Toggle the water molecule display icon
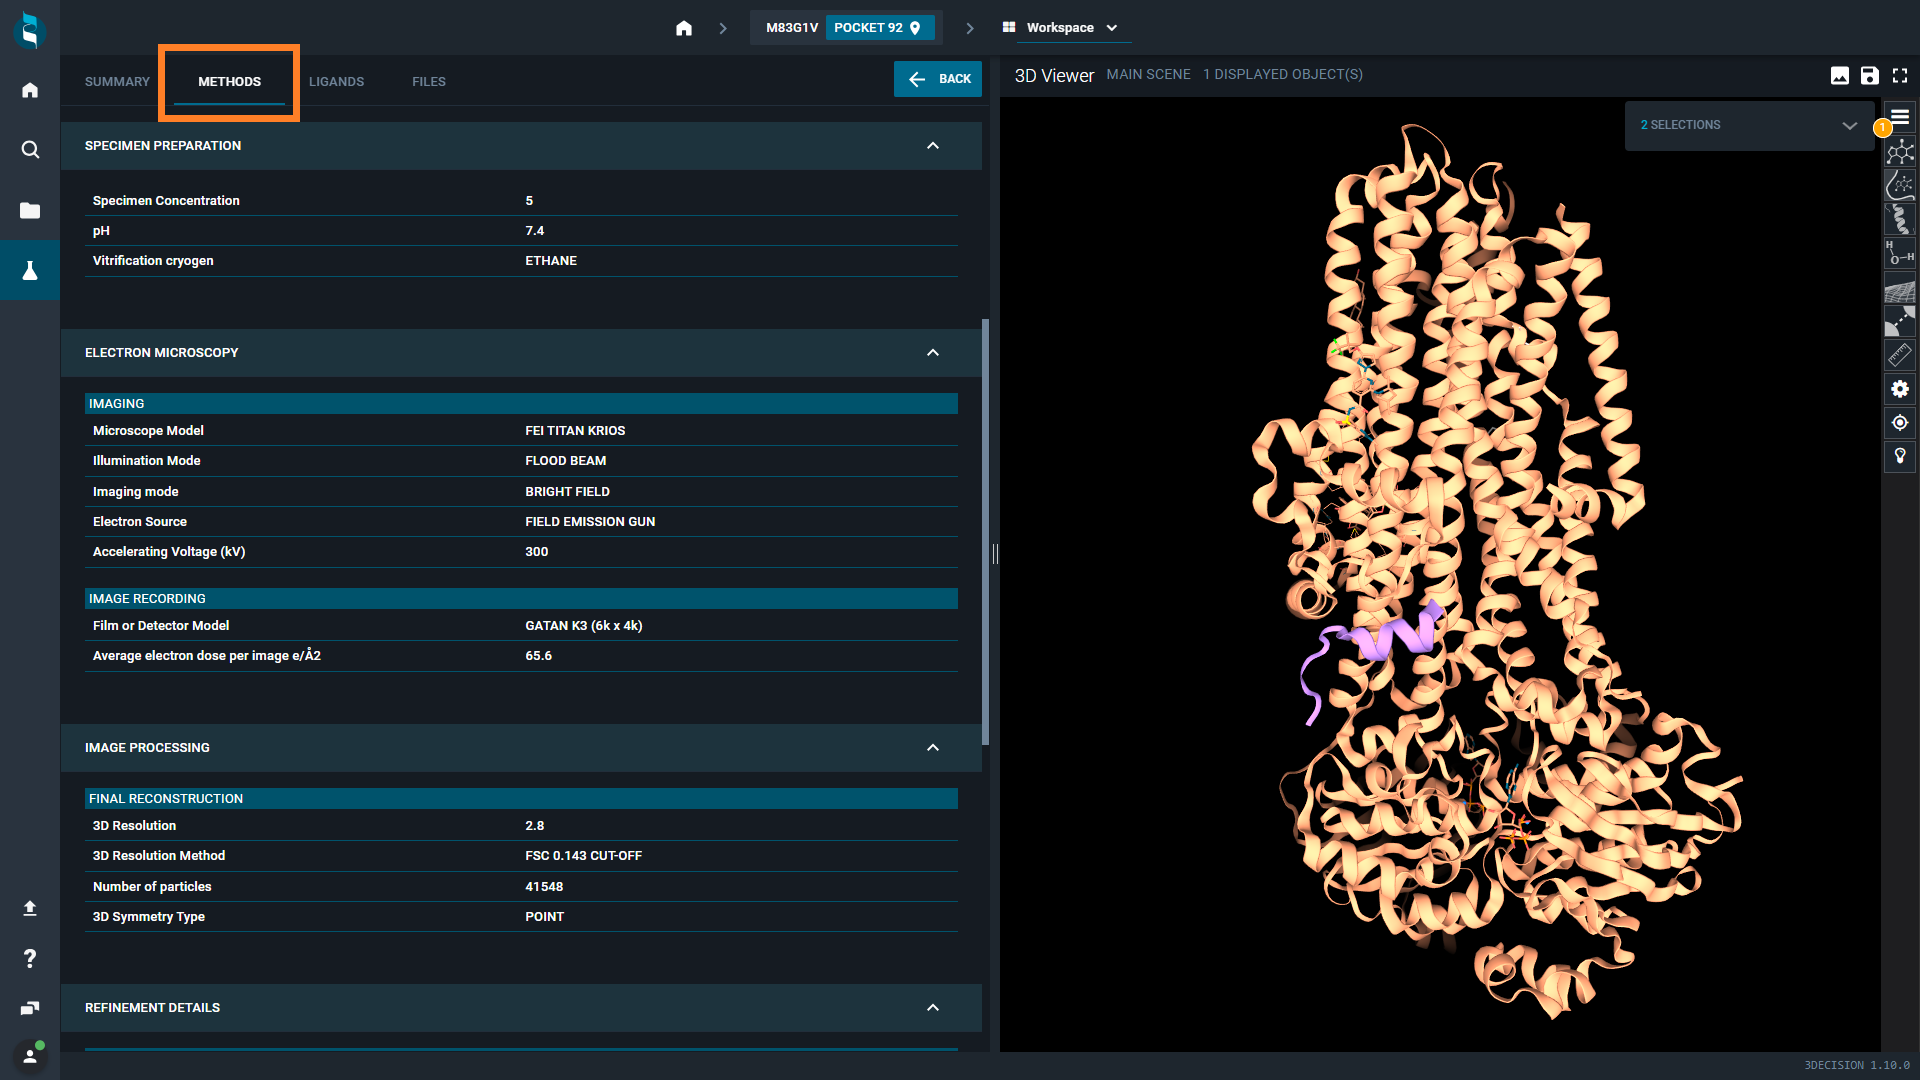Screen dimensions: 1920x1080 click(x=1899, y=253)
